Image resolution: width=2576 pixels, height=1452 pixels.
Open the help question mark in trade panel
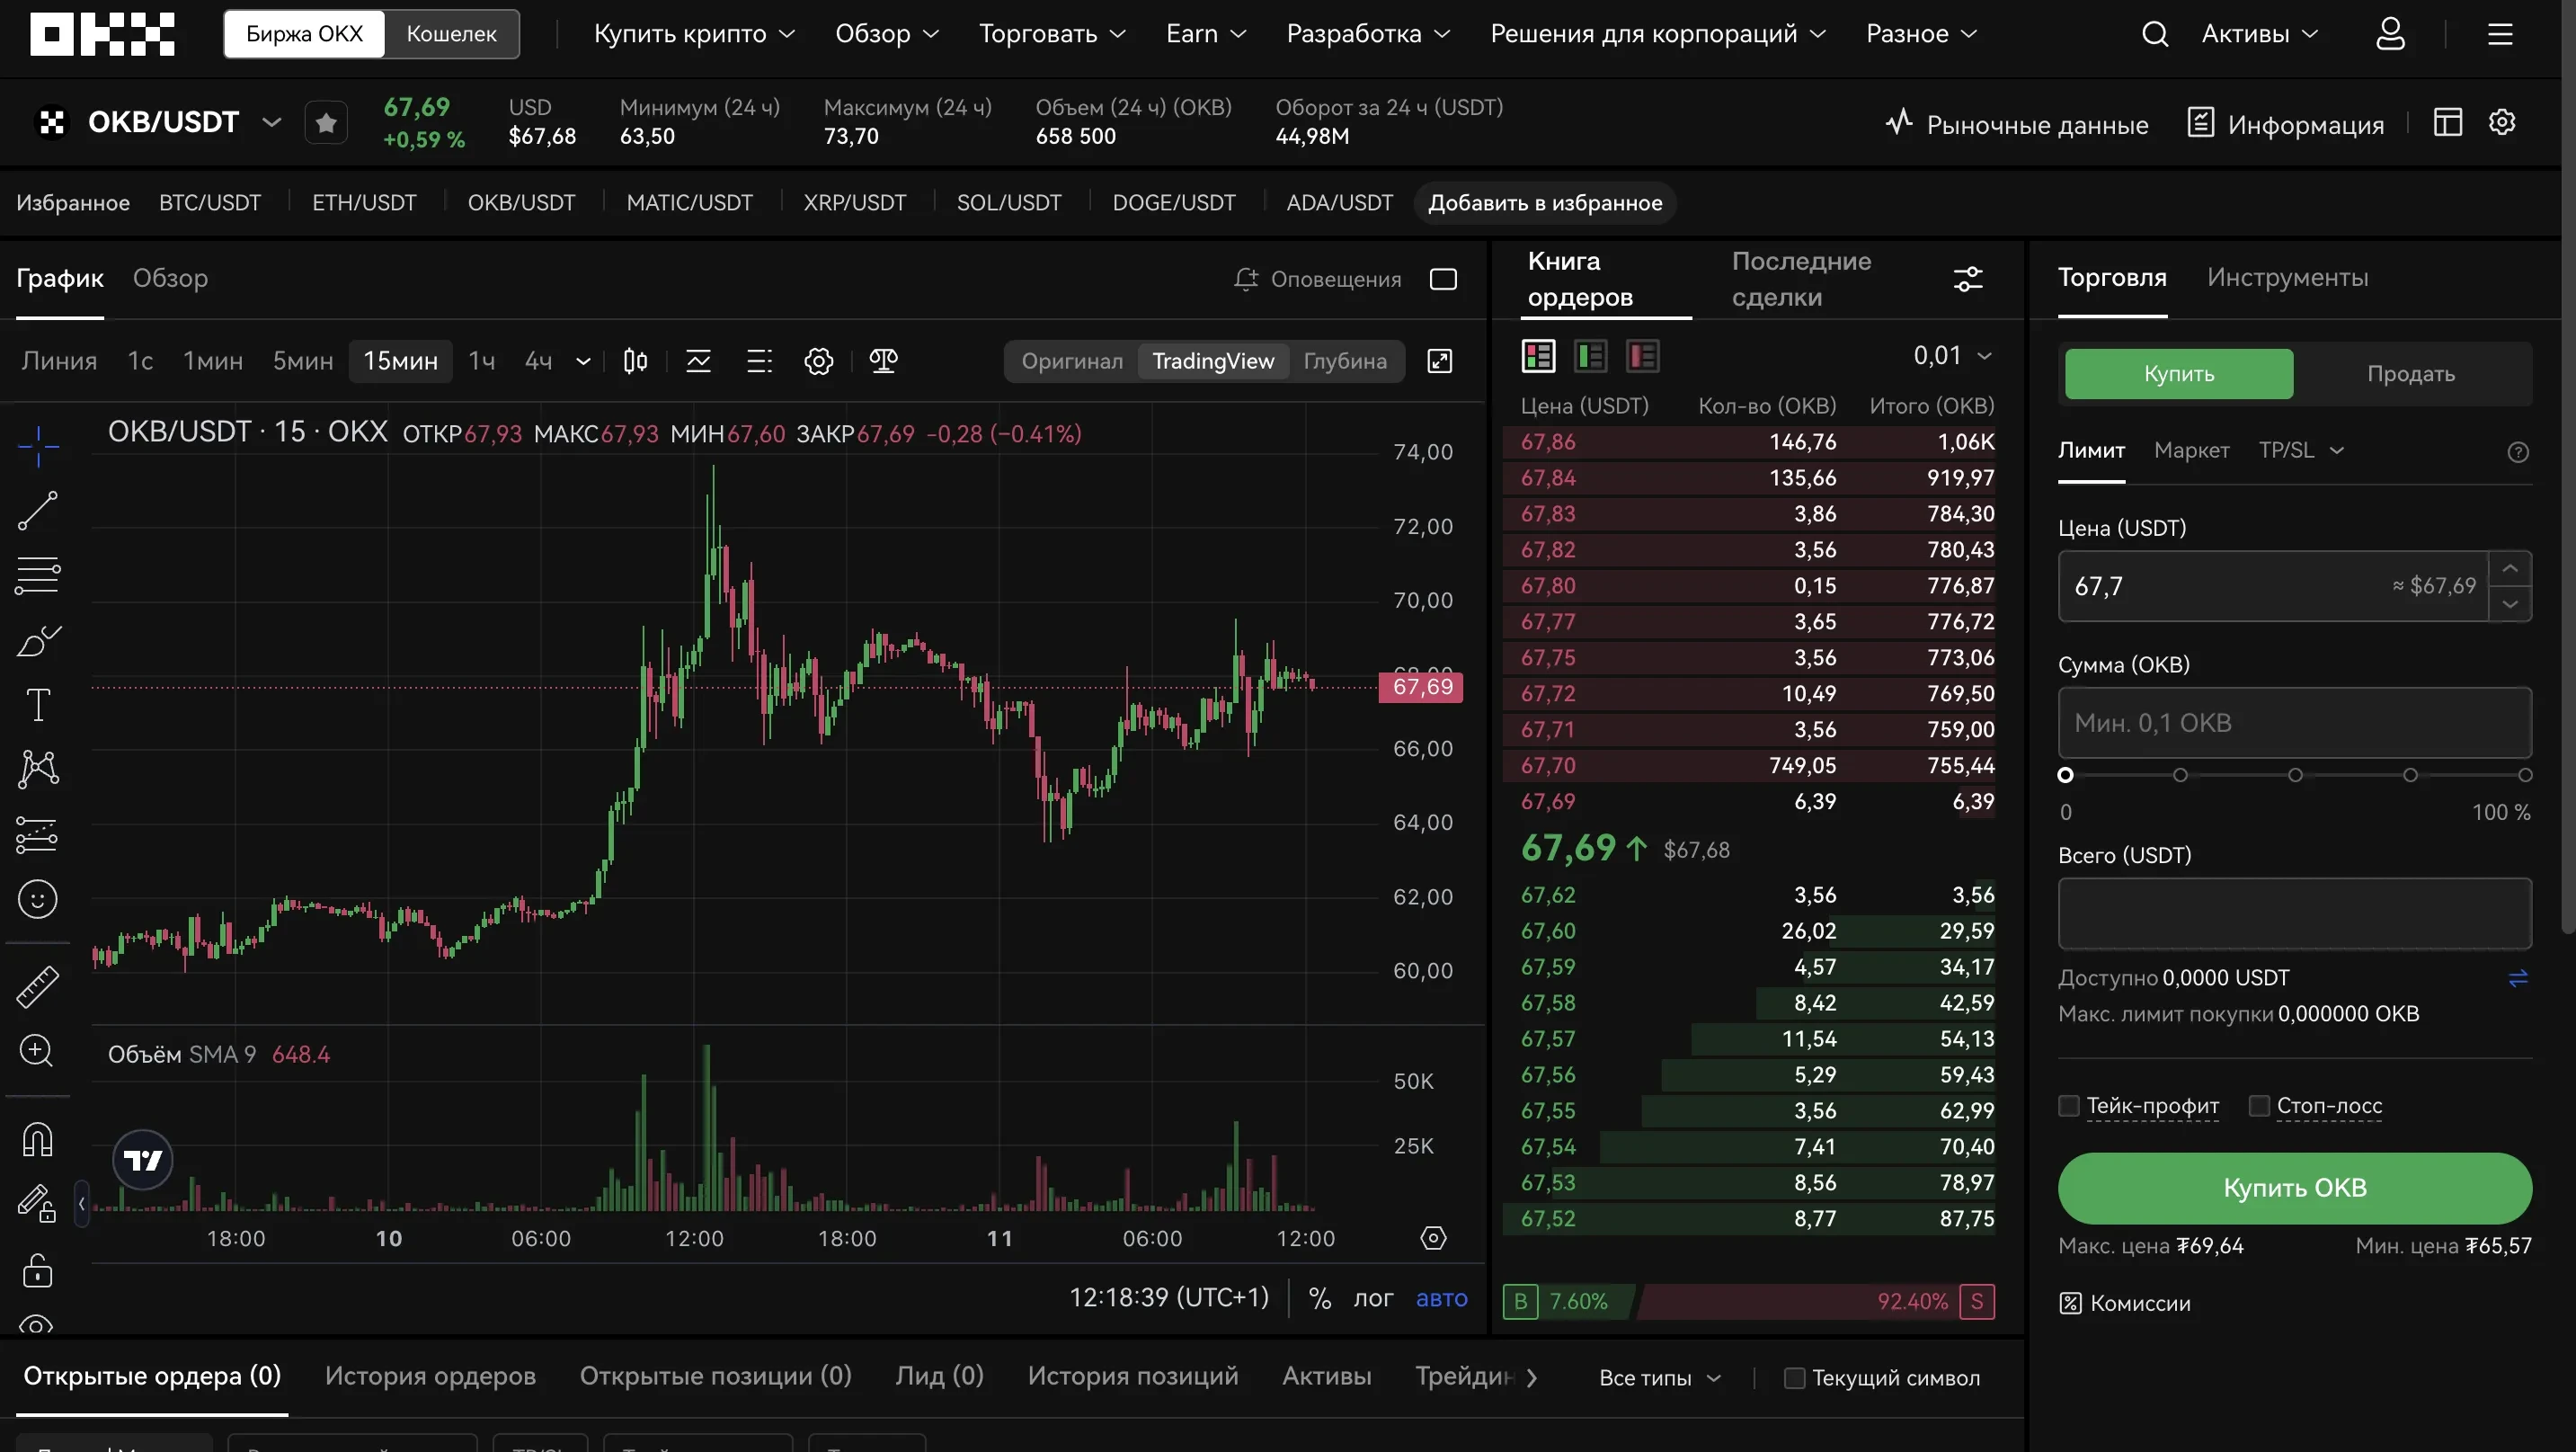[2518, 452]
